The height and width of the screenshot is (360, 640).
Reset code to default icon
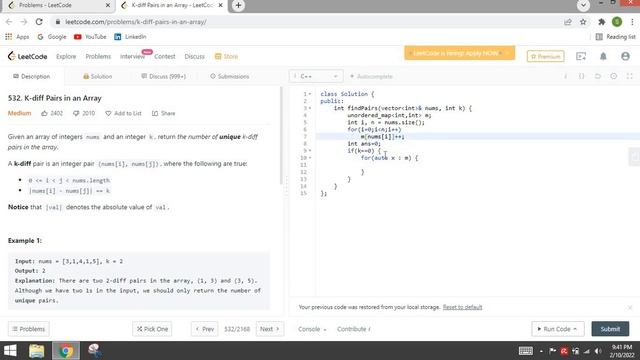pyautogui.click(x=598, y=76)
